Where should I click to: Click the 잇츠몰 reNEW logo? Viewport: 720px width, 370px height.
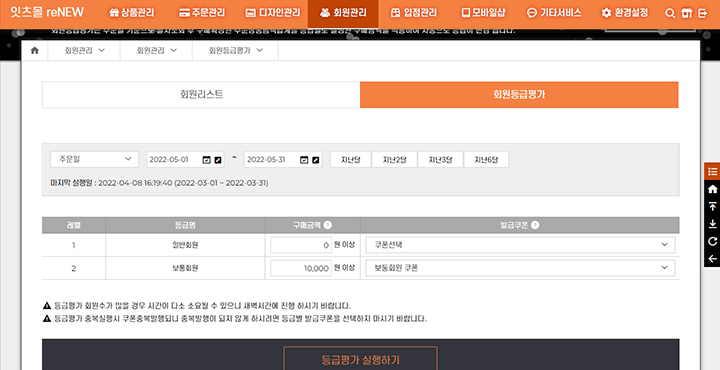(x=47, y=12)
